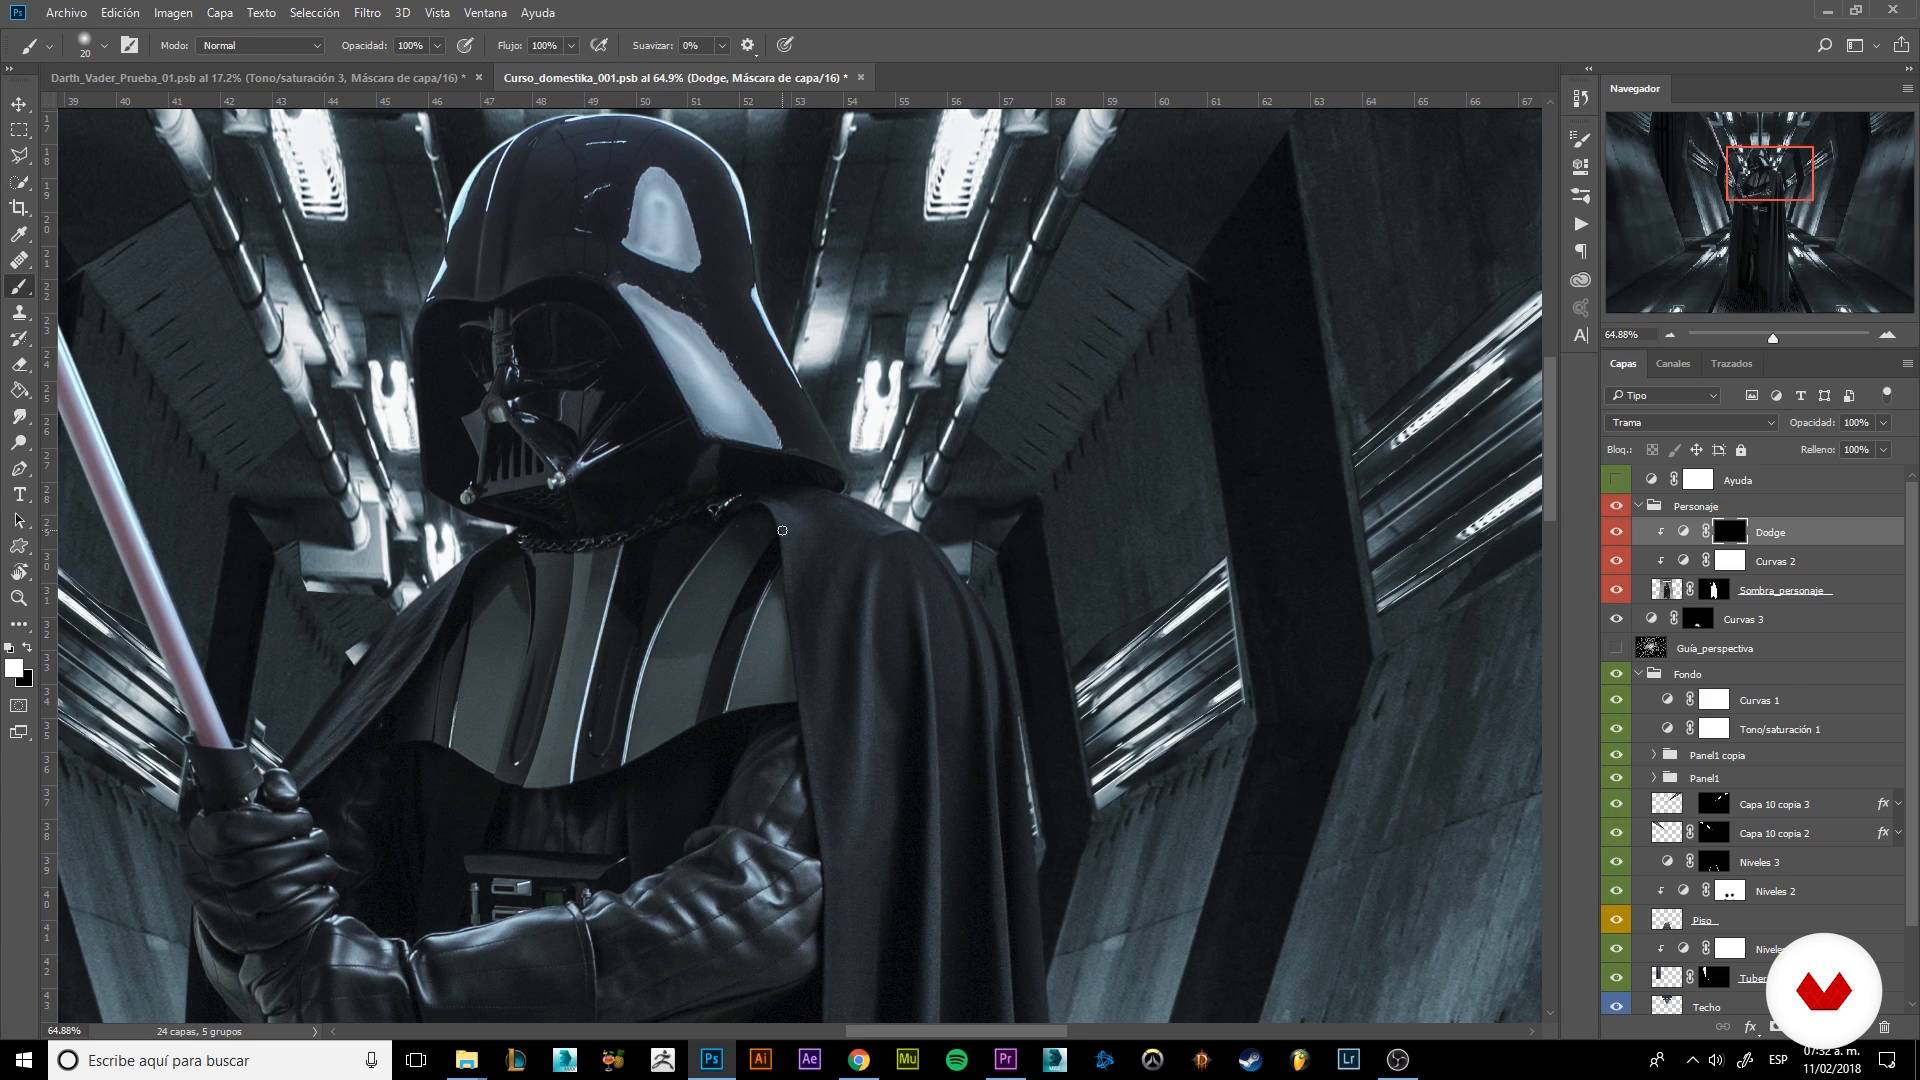Open the Actions play panel icon
Screen dimensions: 1920x1080
(1581, 224)
